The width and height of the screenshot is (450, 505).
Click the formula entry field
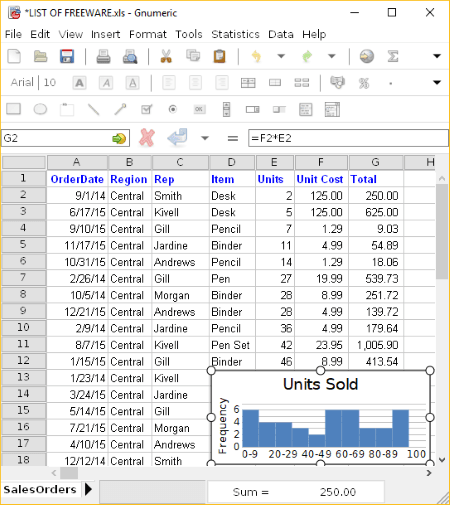coord(348,138)
